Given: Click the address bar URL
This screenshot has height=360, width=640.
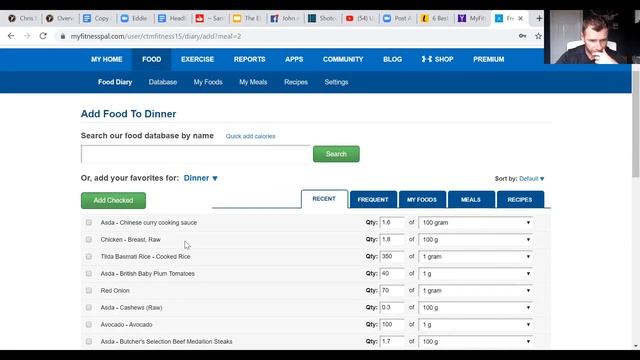Looking at the screenshot, I should click(x=156, y=36).
